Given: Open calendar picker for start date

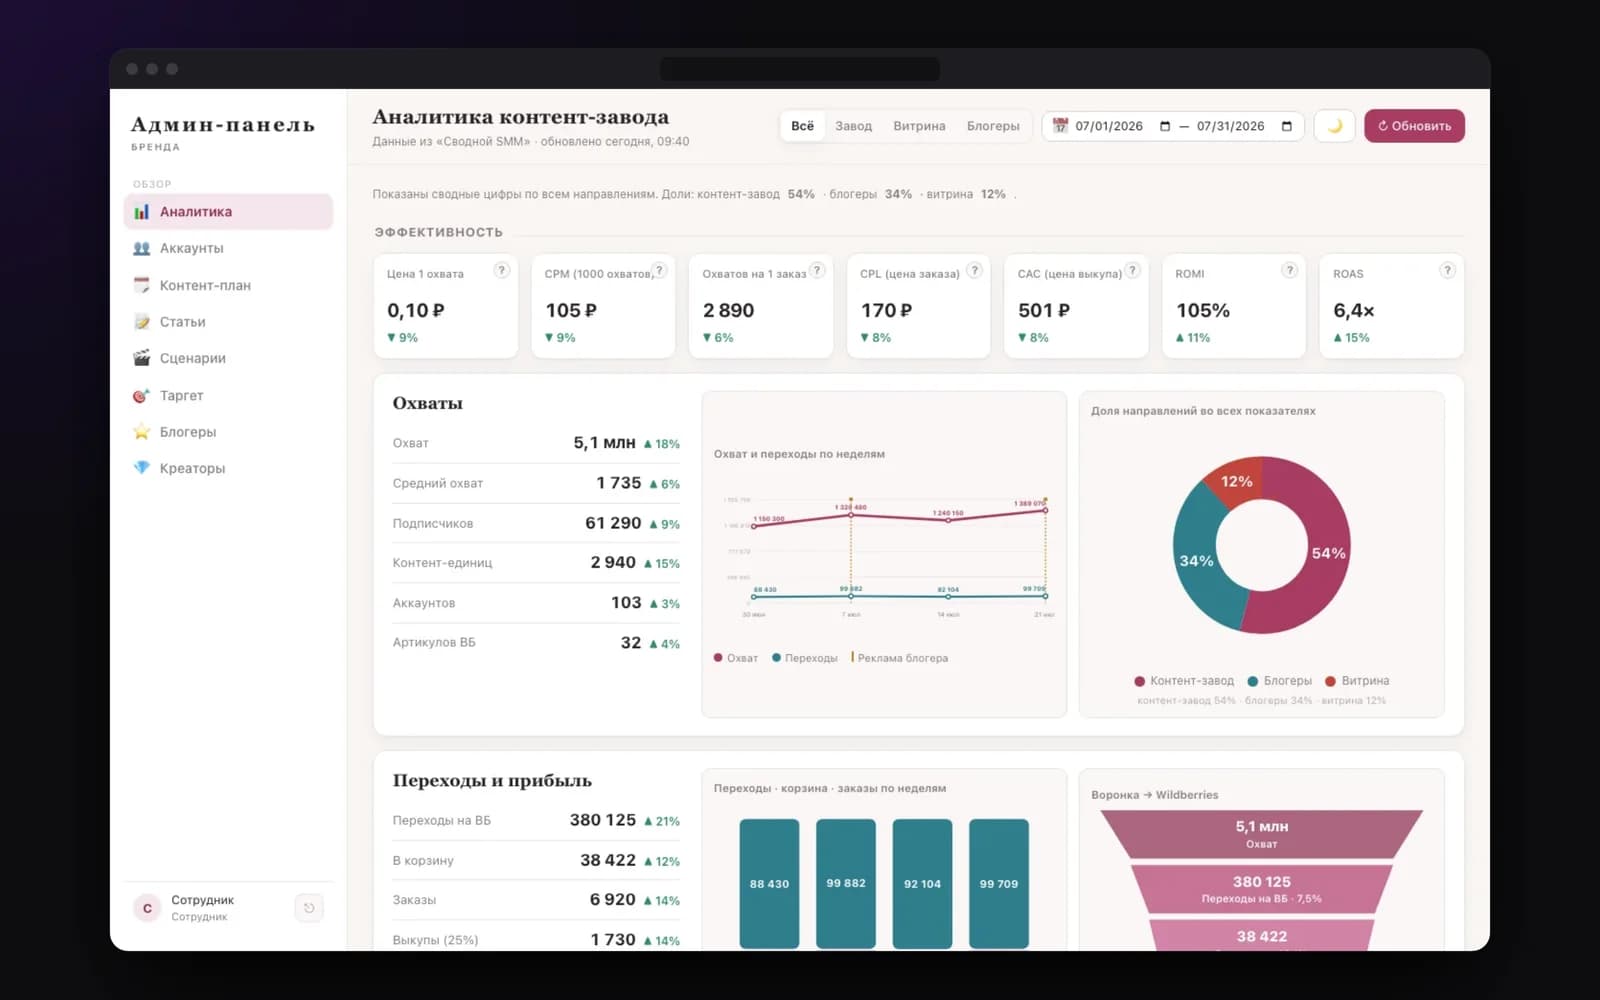Looking at the screenshot, I should coord(1165,126).
